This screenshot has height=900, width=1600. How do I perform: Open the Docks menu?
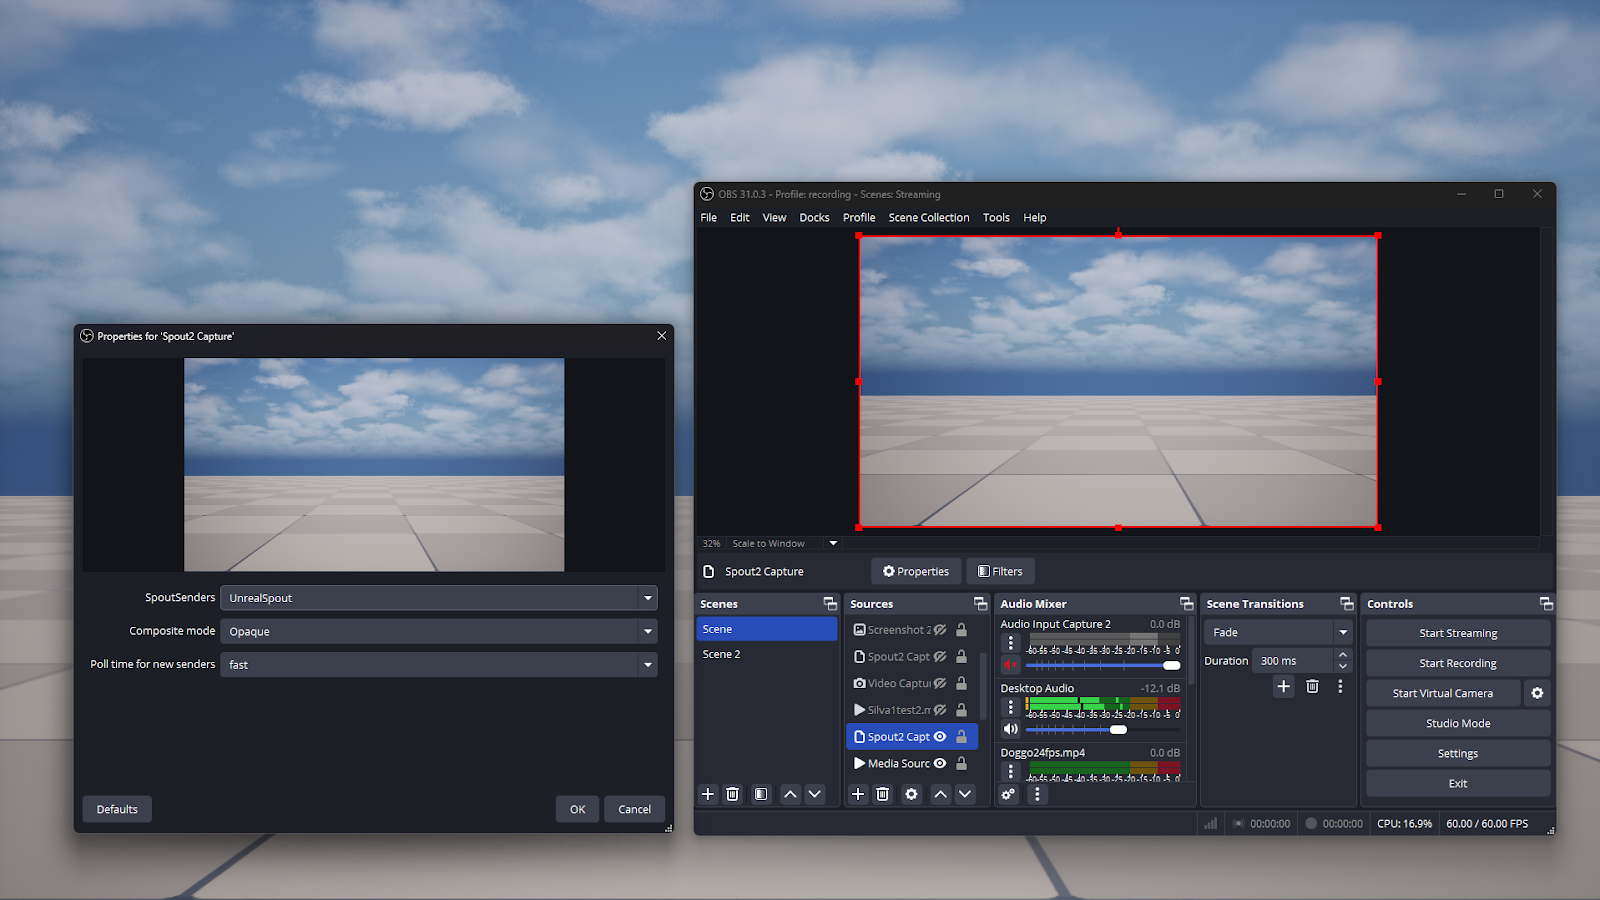click(x=814, y=218)
